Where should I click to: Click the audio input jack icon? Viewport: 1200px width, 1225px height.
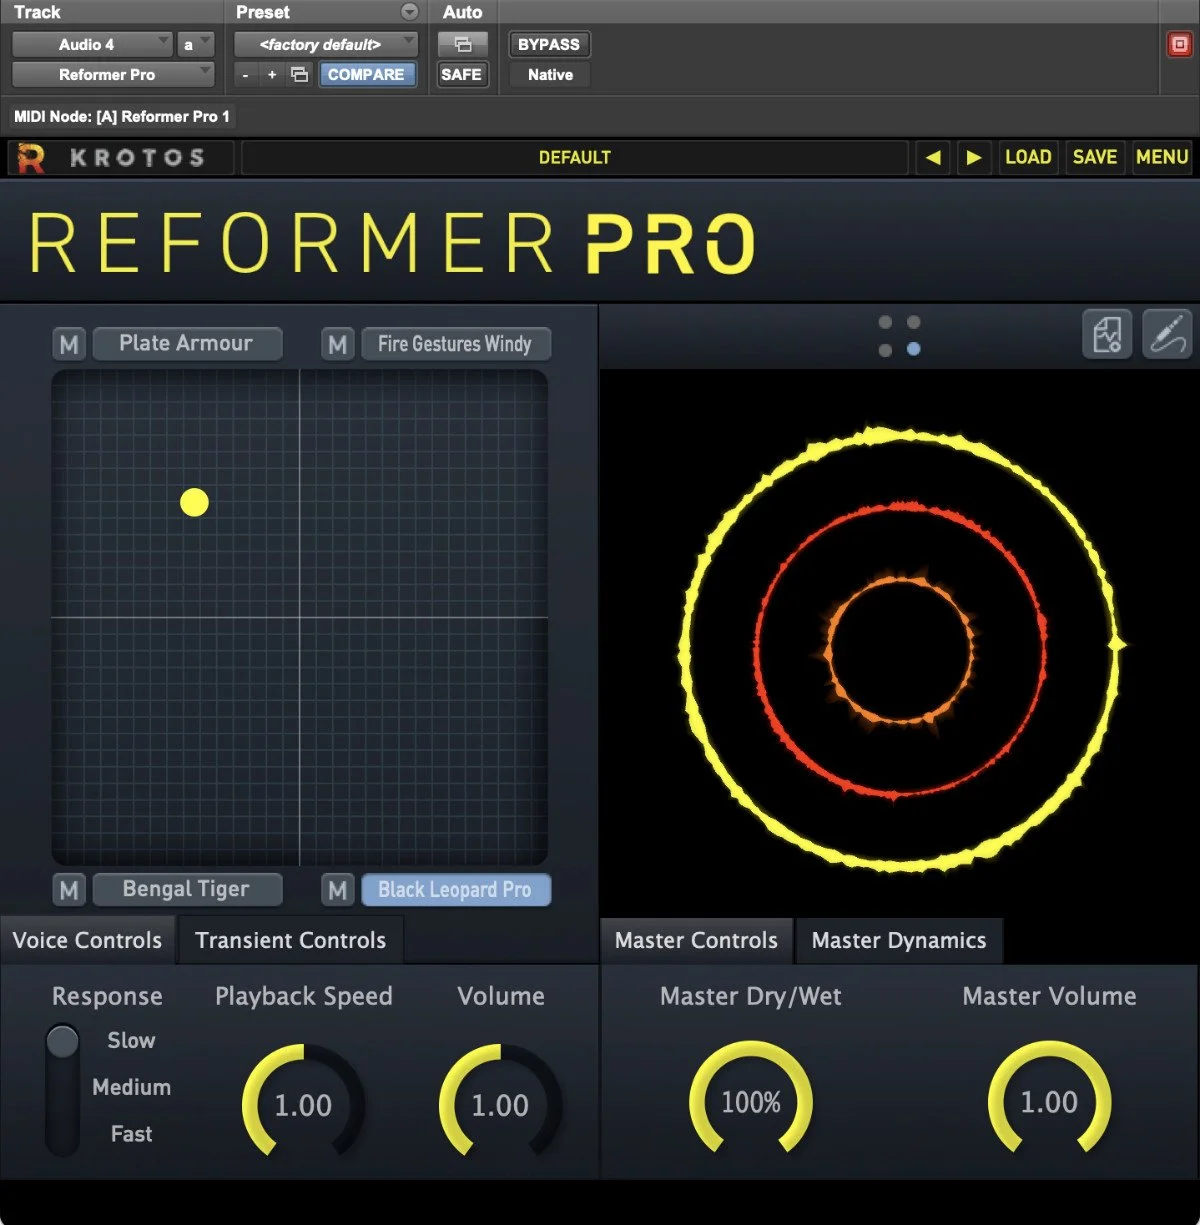pyautogui.click(x=1167, y=334)
